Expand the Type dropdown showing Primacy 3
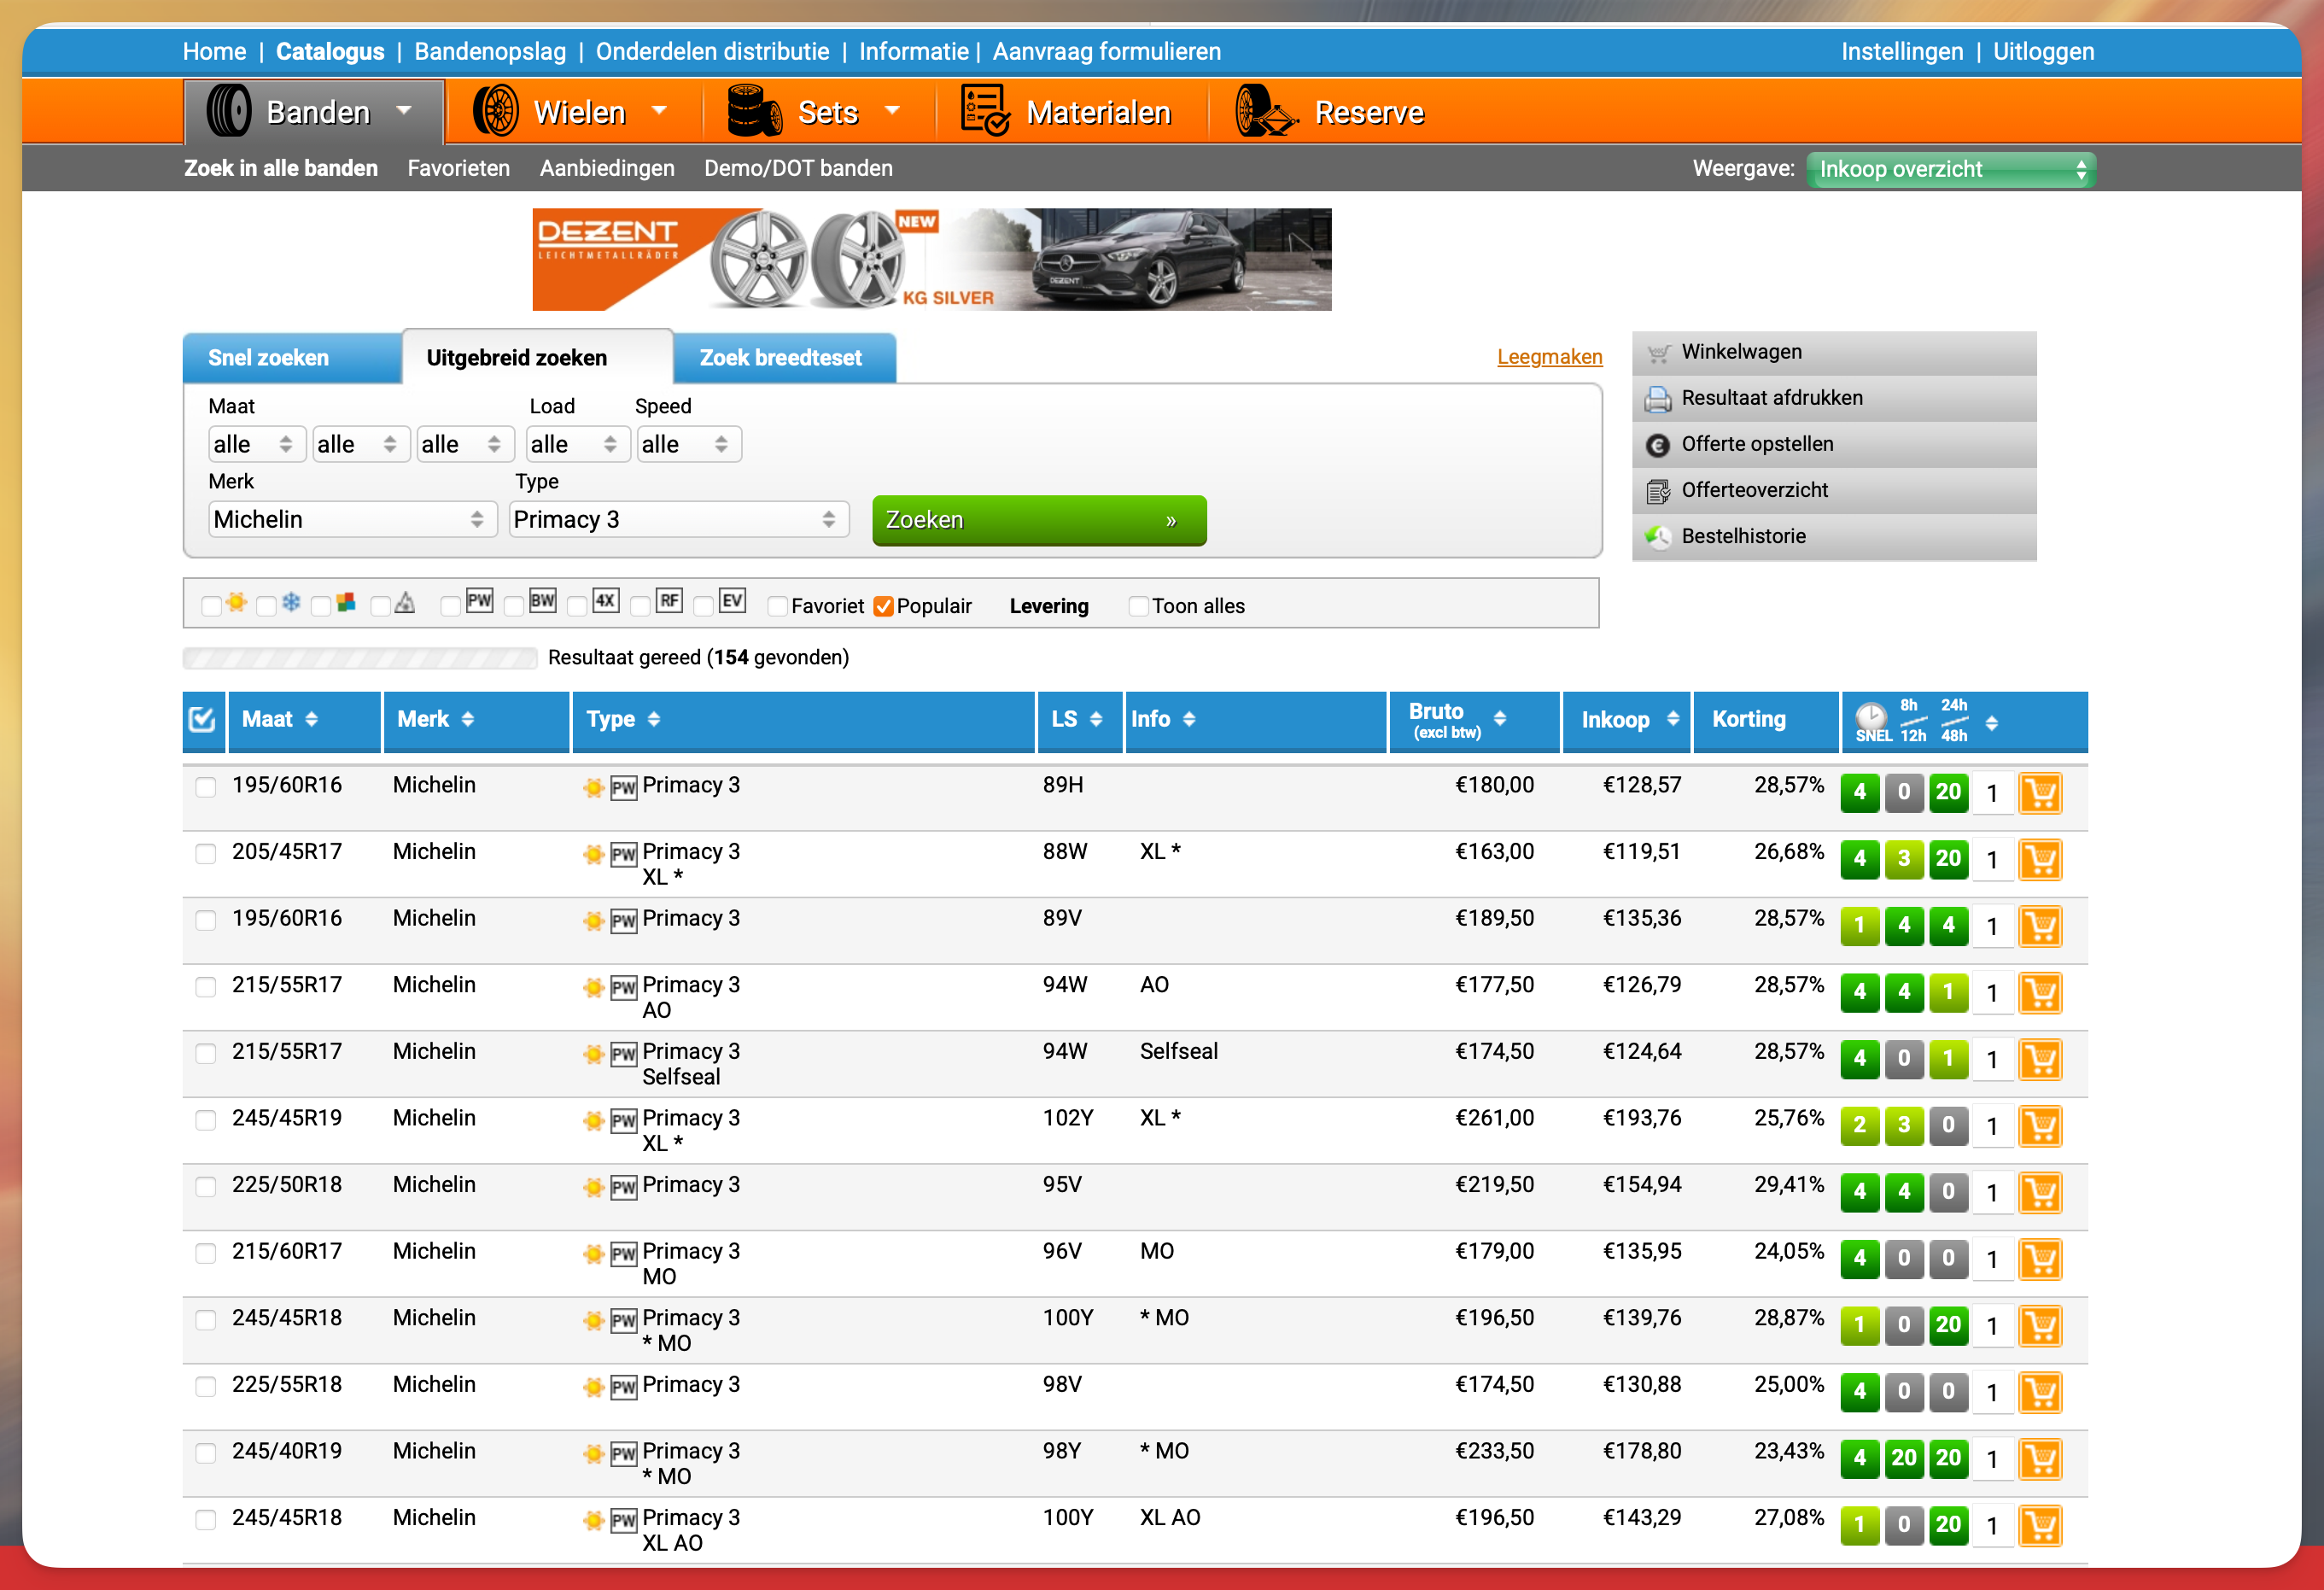 click(x=678, y=520)
